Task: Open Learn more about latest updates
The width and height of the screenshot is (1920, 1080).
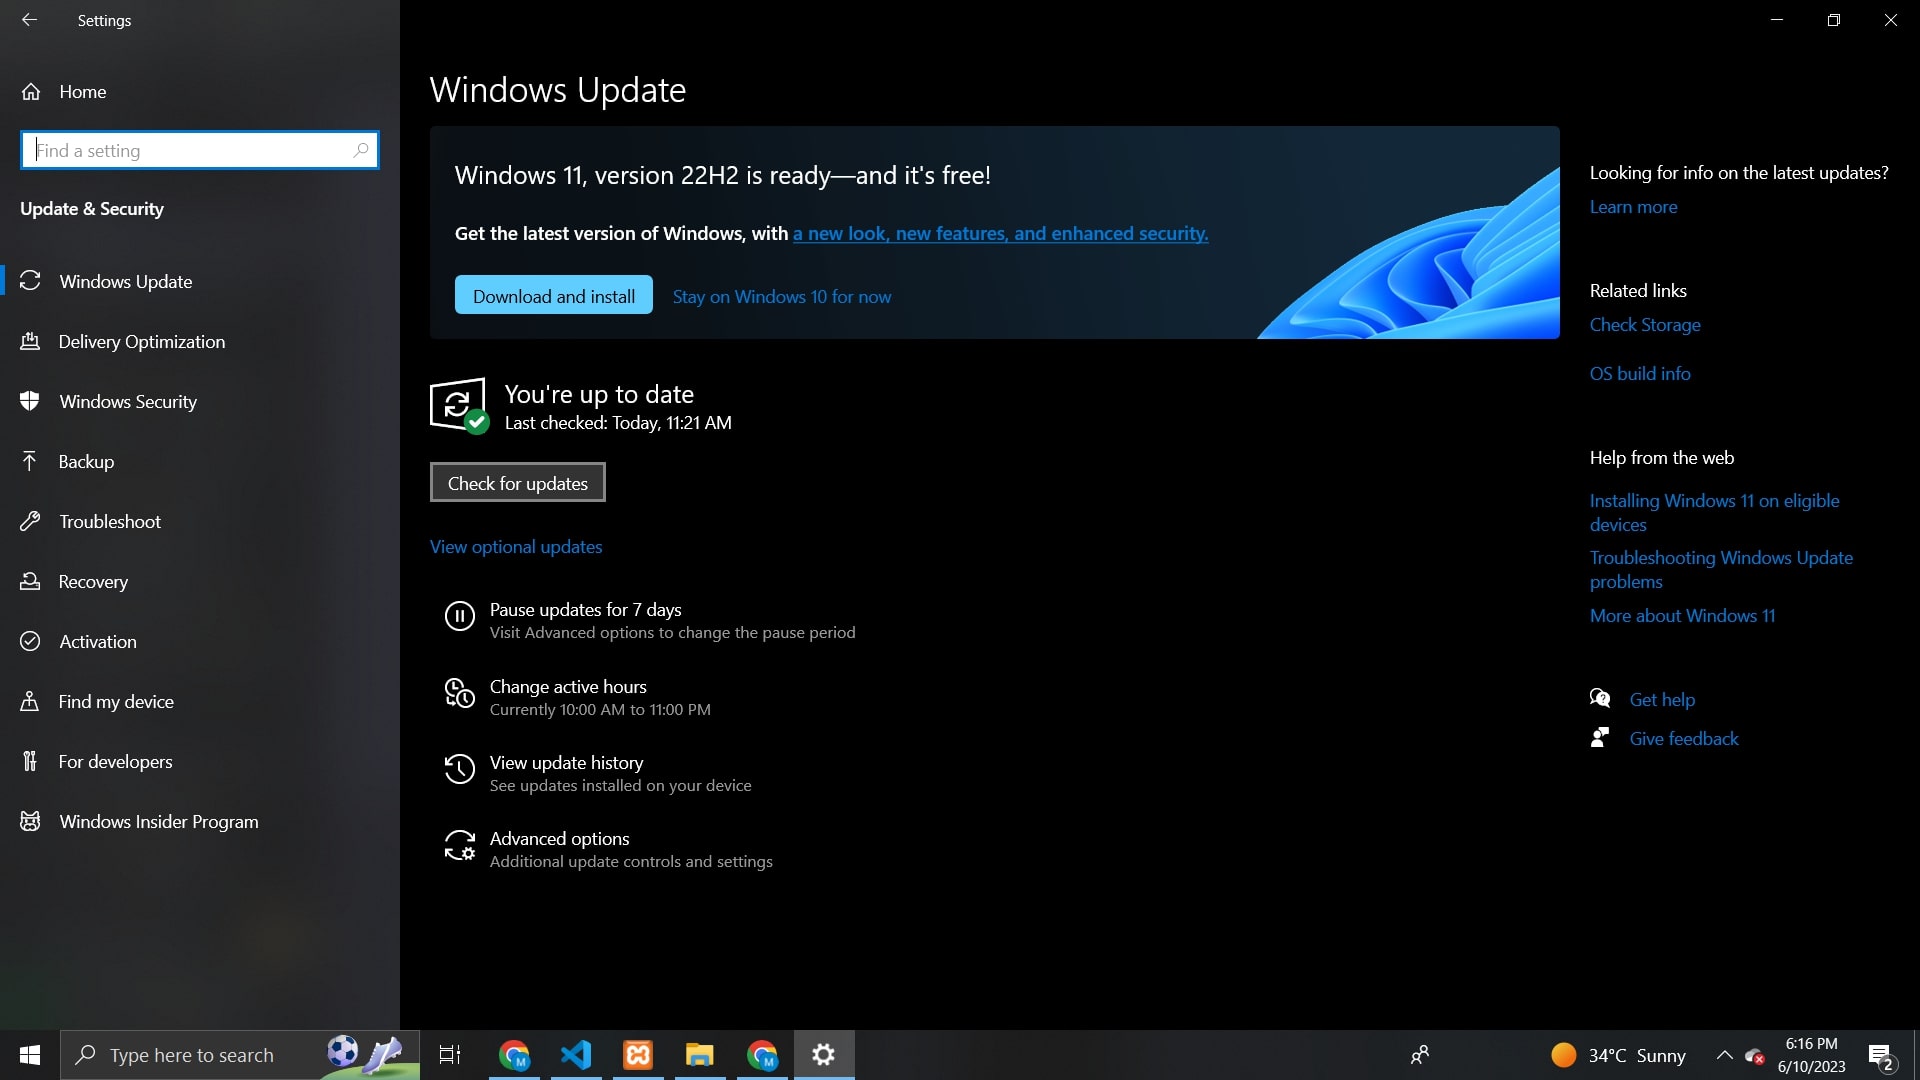Action: pos(1633,207)
